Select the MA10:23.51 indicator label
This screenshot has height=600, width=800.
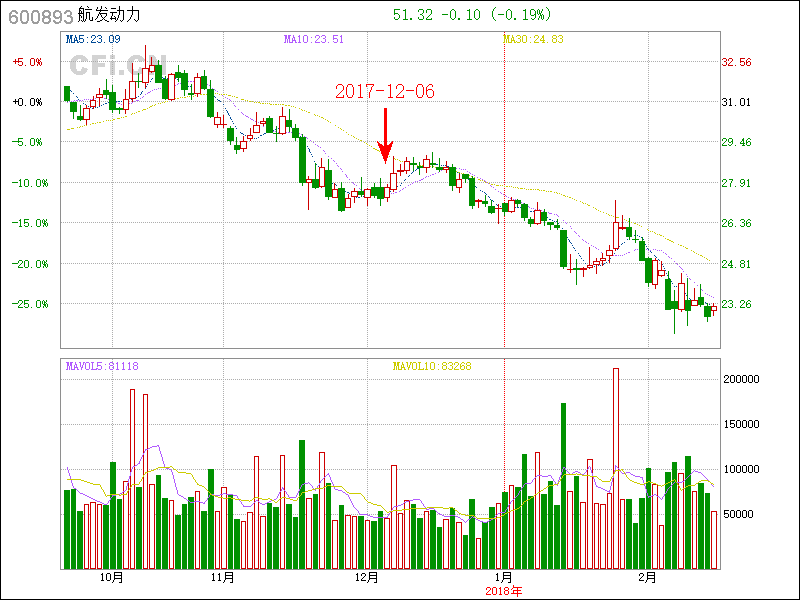(313, 40)
